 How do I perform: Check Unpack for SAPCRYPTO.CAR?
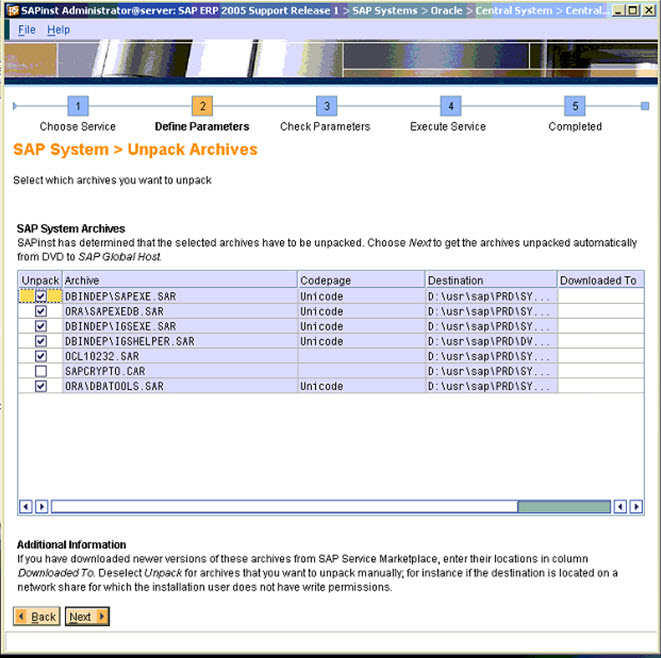41,371
